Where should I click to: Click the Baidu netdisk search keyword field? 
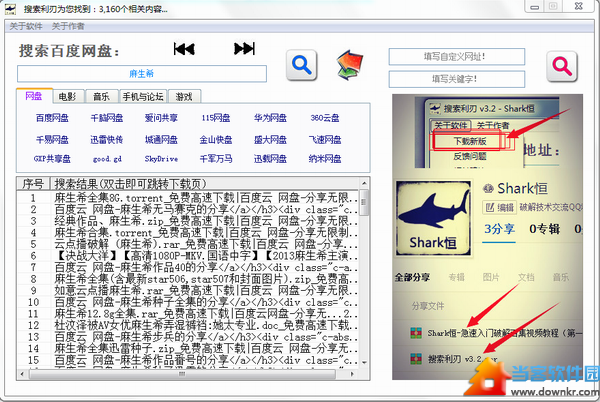[x=142, y=74]
